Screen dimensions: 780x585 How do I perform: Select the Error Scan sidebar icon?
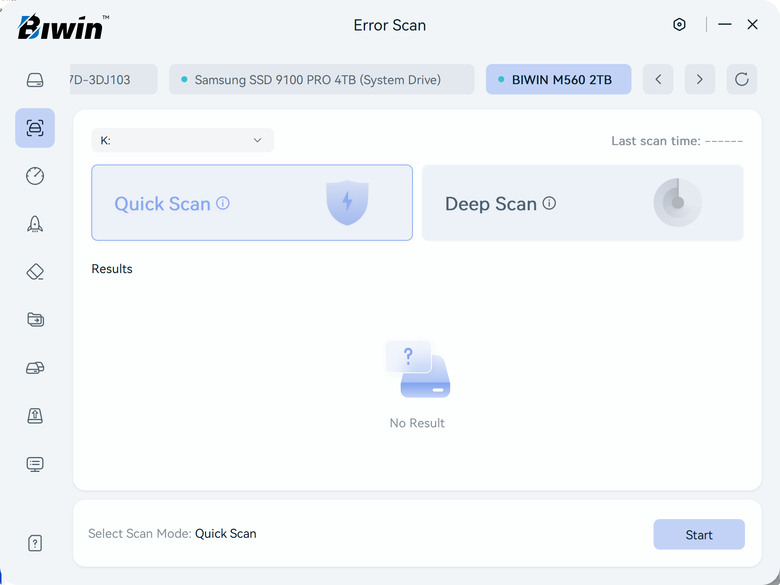pos(35,128)
